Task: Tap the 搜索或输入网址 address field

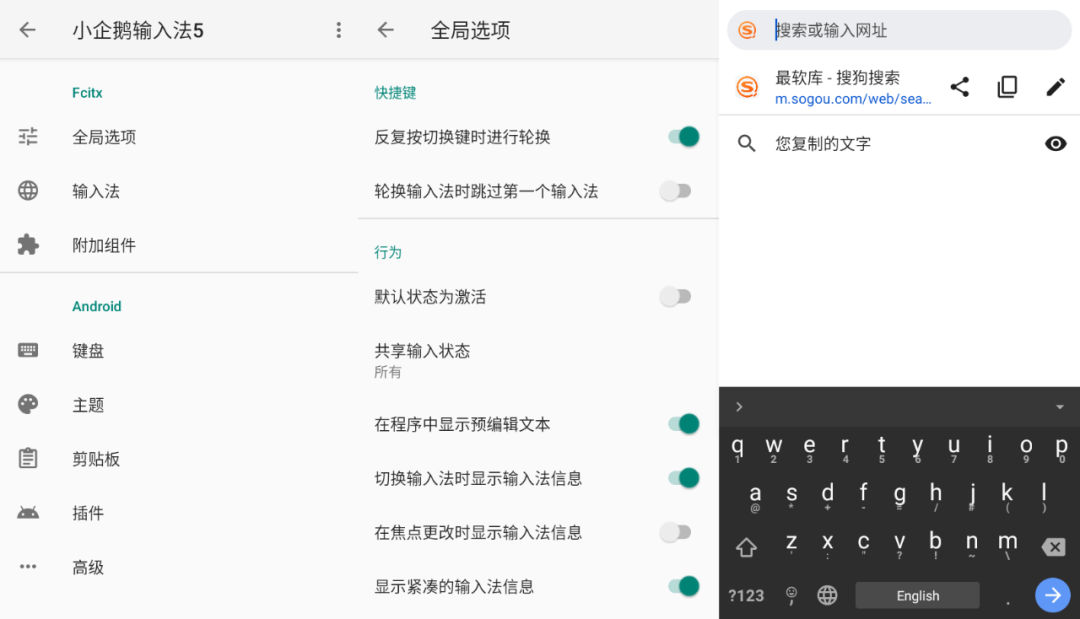Action: point(900,30)
